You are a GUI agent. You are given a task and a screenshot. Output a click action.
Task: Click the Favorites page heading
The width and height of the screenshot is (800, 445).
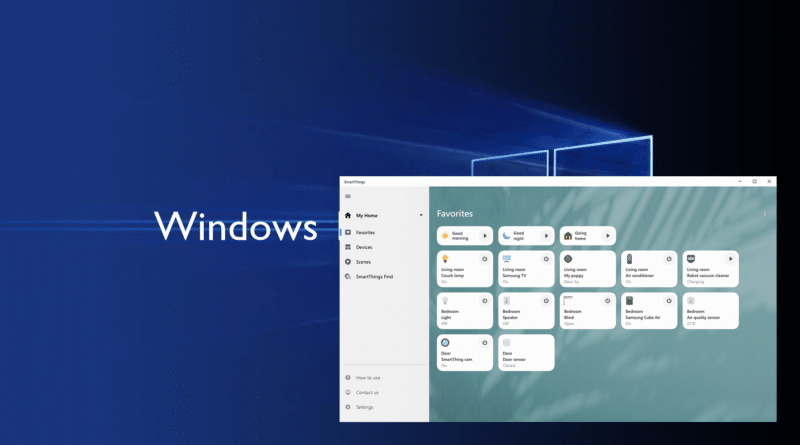[455, 213]
